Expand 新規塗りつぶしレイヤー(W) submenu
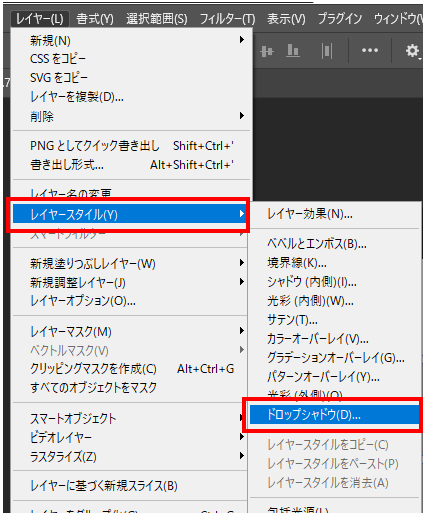Image resolution: width=426 pixels, height=518 pixels. tap(130, 264)
